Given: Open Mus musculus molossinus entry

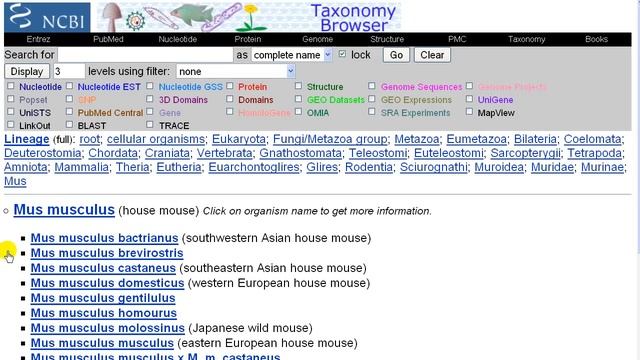Looking at the screenshot, I should point(108,328).
